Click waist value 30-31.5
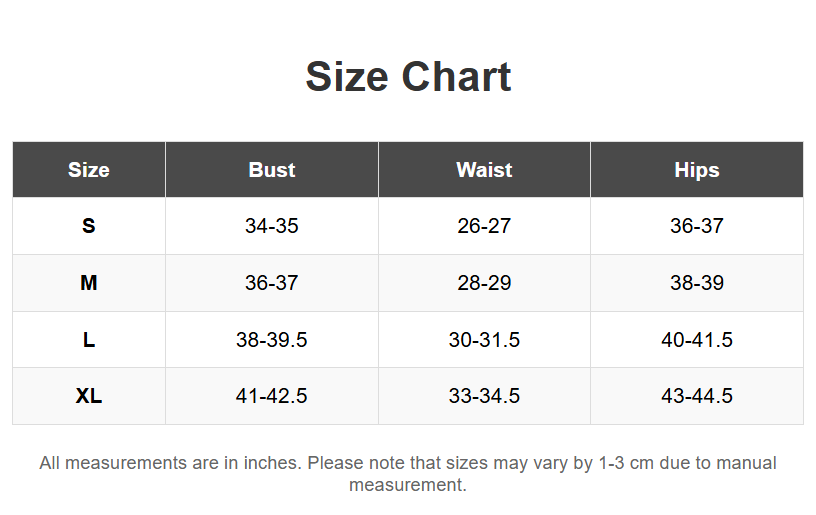Image resolution: width=816 pixels, height=515 pixels. pos(484,340)
